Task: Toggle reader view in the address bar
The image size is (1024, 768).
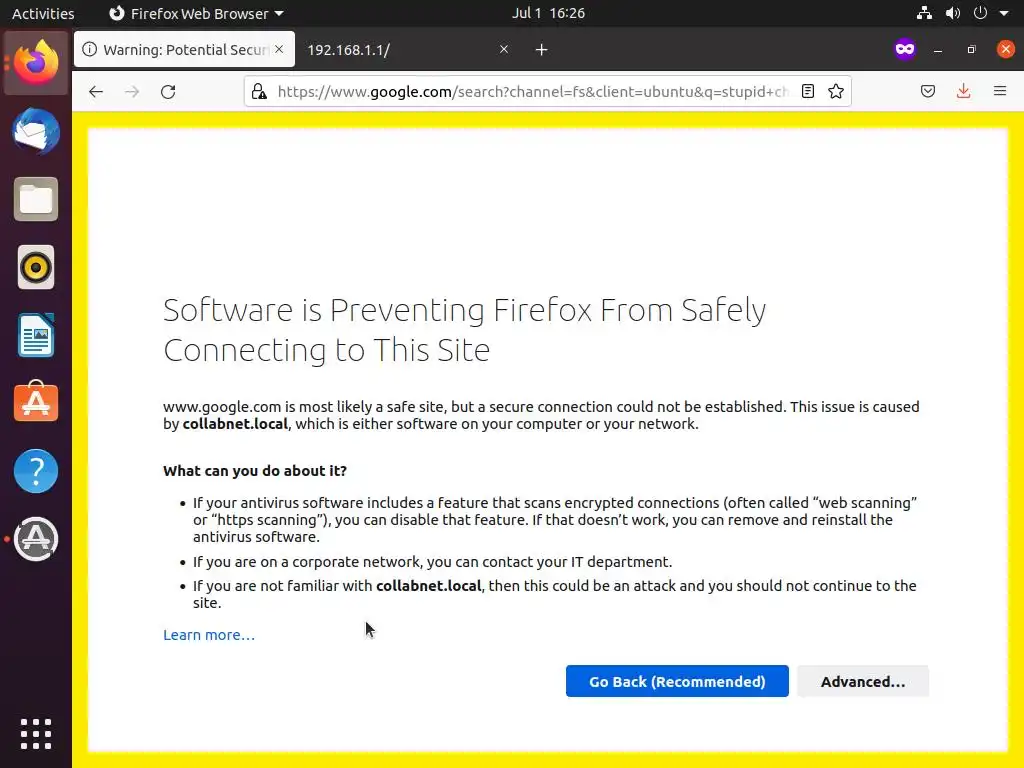Action: tap(808, 92)
